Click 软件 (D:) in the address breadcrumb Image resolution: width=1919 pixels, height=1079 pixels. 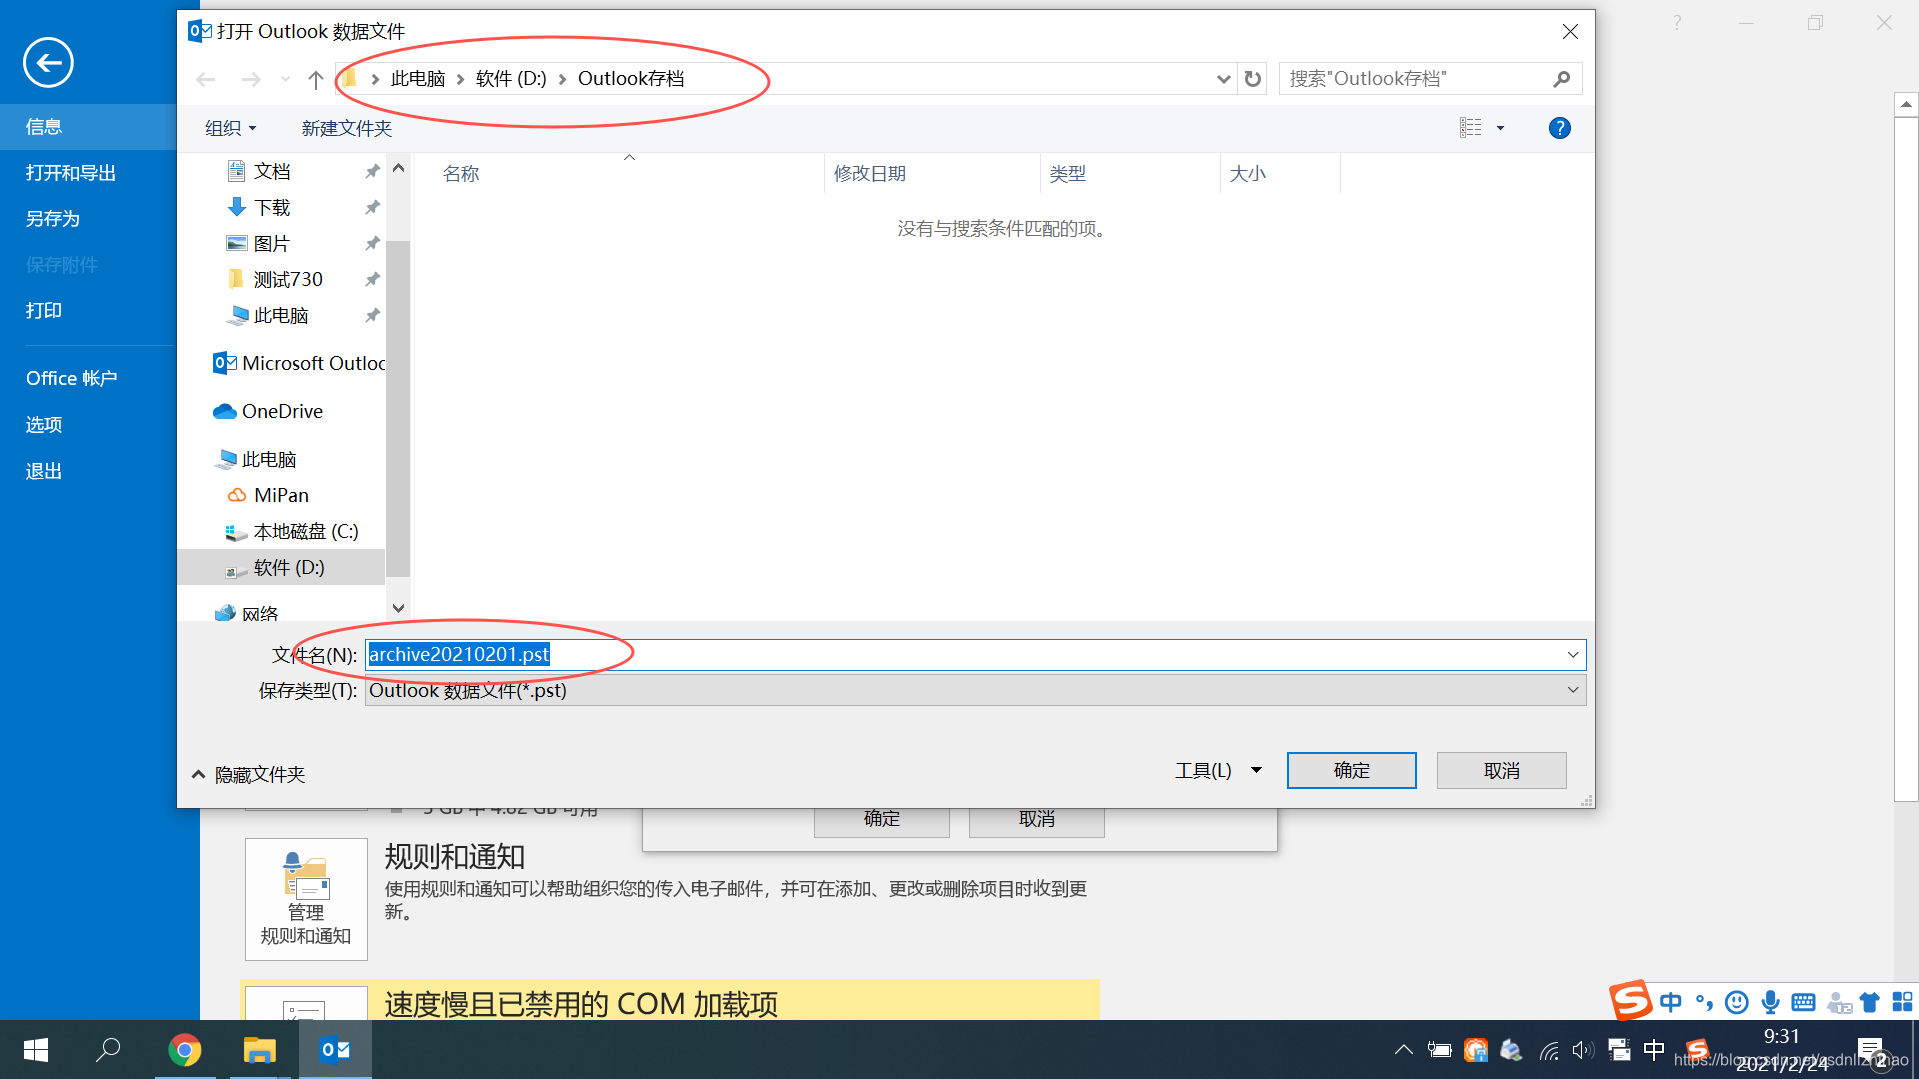click(x=511, y=79)
